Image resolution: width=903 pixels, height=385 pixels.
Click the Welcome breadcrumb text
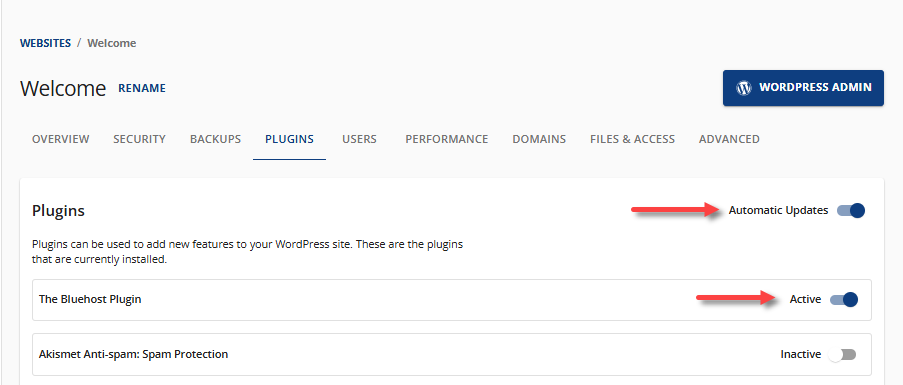click(112, 43)
